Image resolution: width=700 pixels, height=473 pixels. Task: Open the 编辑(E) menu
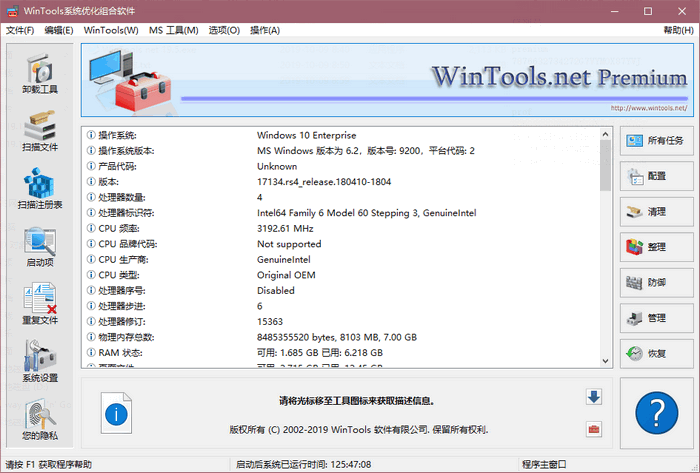(x=58, y=30)
